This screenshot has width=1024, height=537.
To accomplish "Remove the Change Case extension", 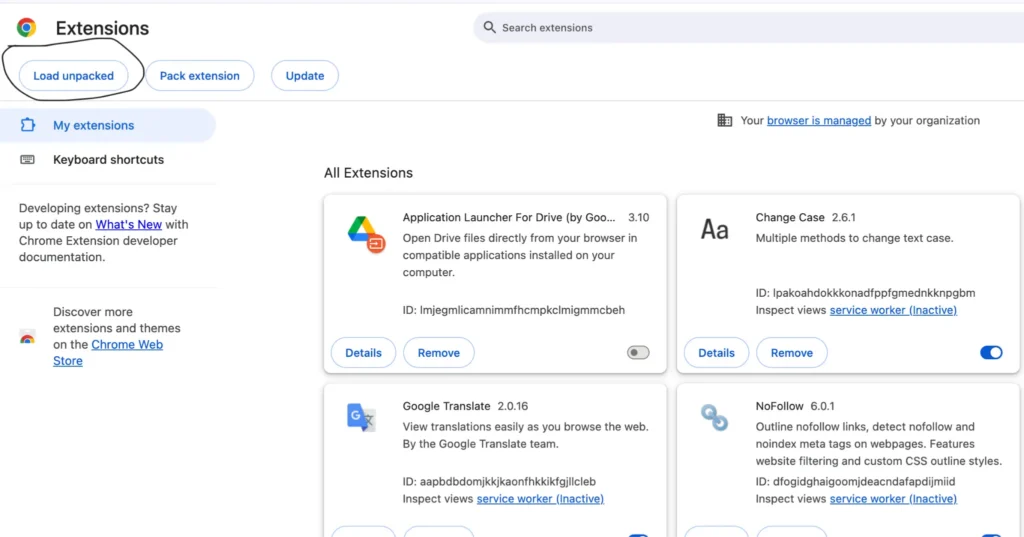I will click(792, 353).
